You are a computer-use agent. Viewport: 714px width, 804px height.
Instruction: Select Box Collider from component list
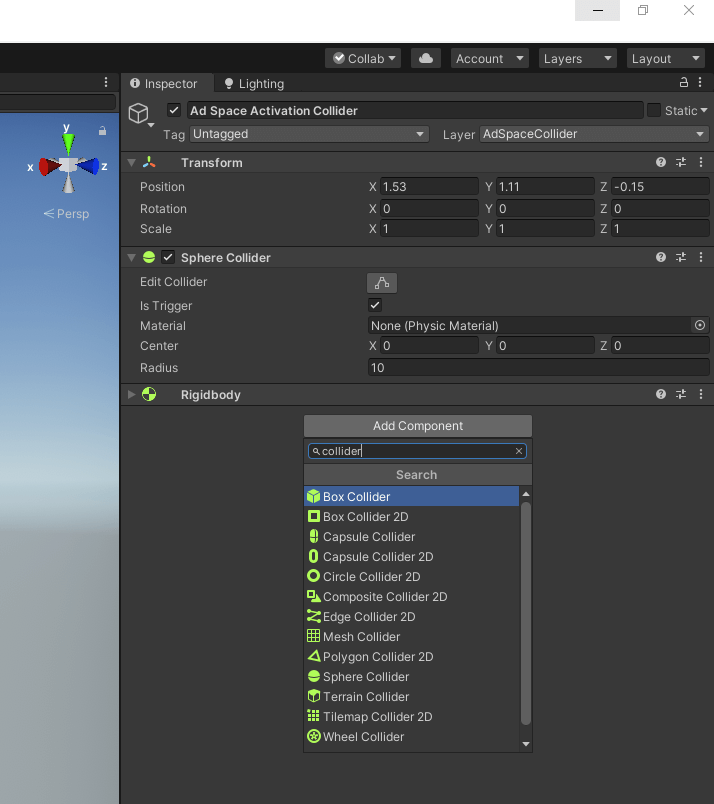pyautogui.click(x=411, y=496)
